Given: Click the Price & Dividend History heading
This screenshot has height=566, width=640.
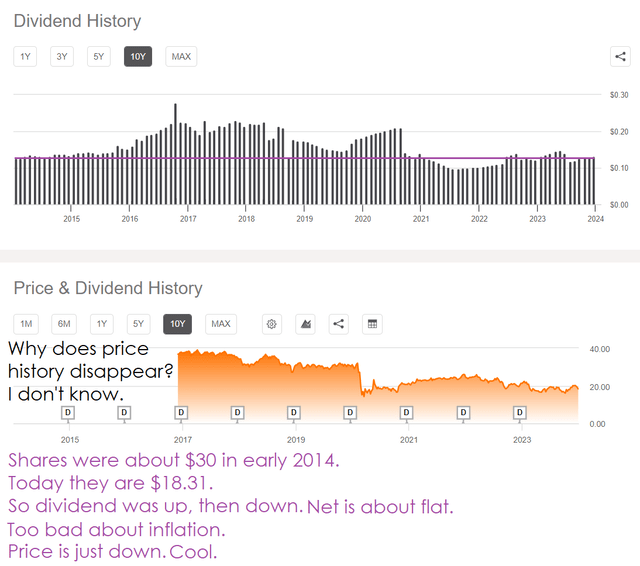Looking at the screenshot, I should point(108,288).
